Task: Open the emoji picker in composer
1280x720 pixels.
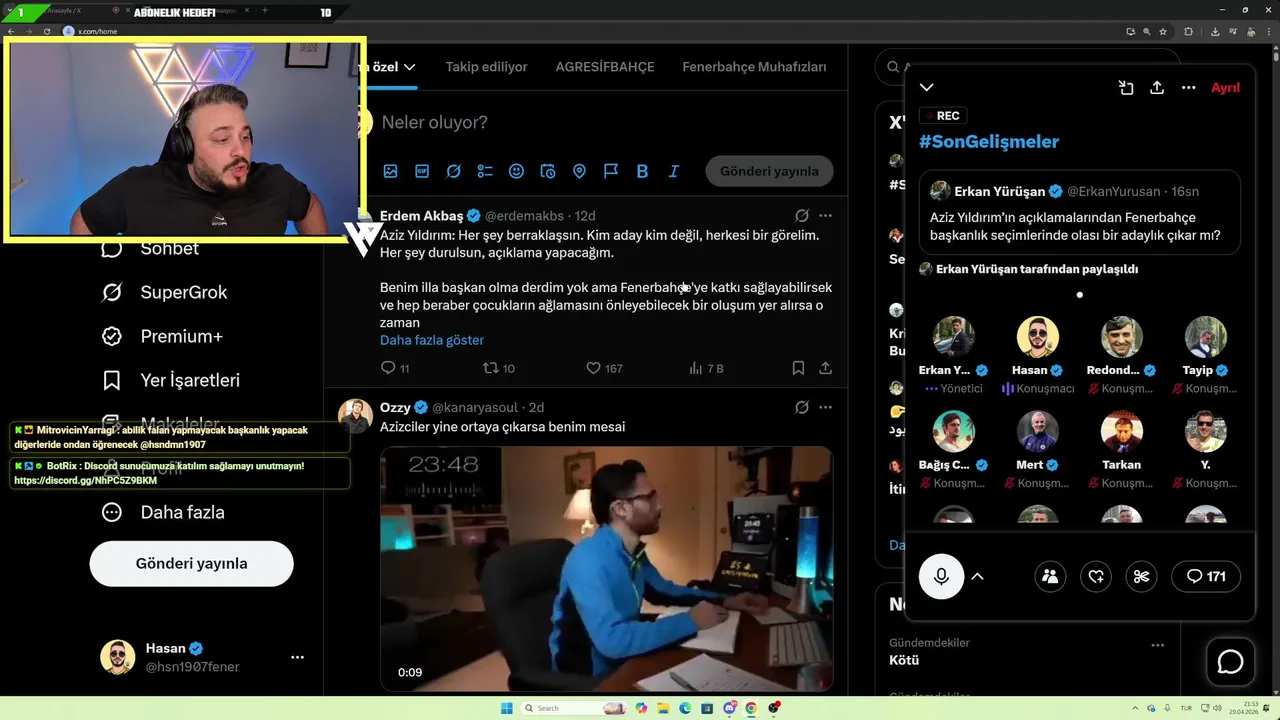Action: click(516, 171)
